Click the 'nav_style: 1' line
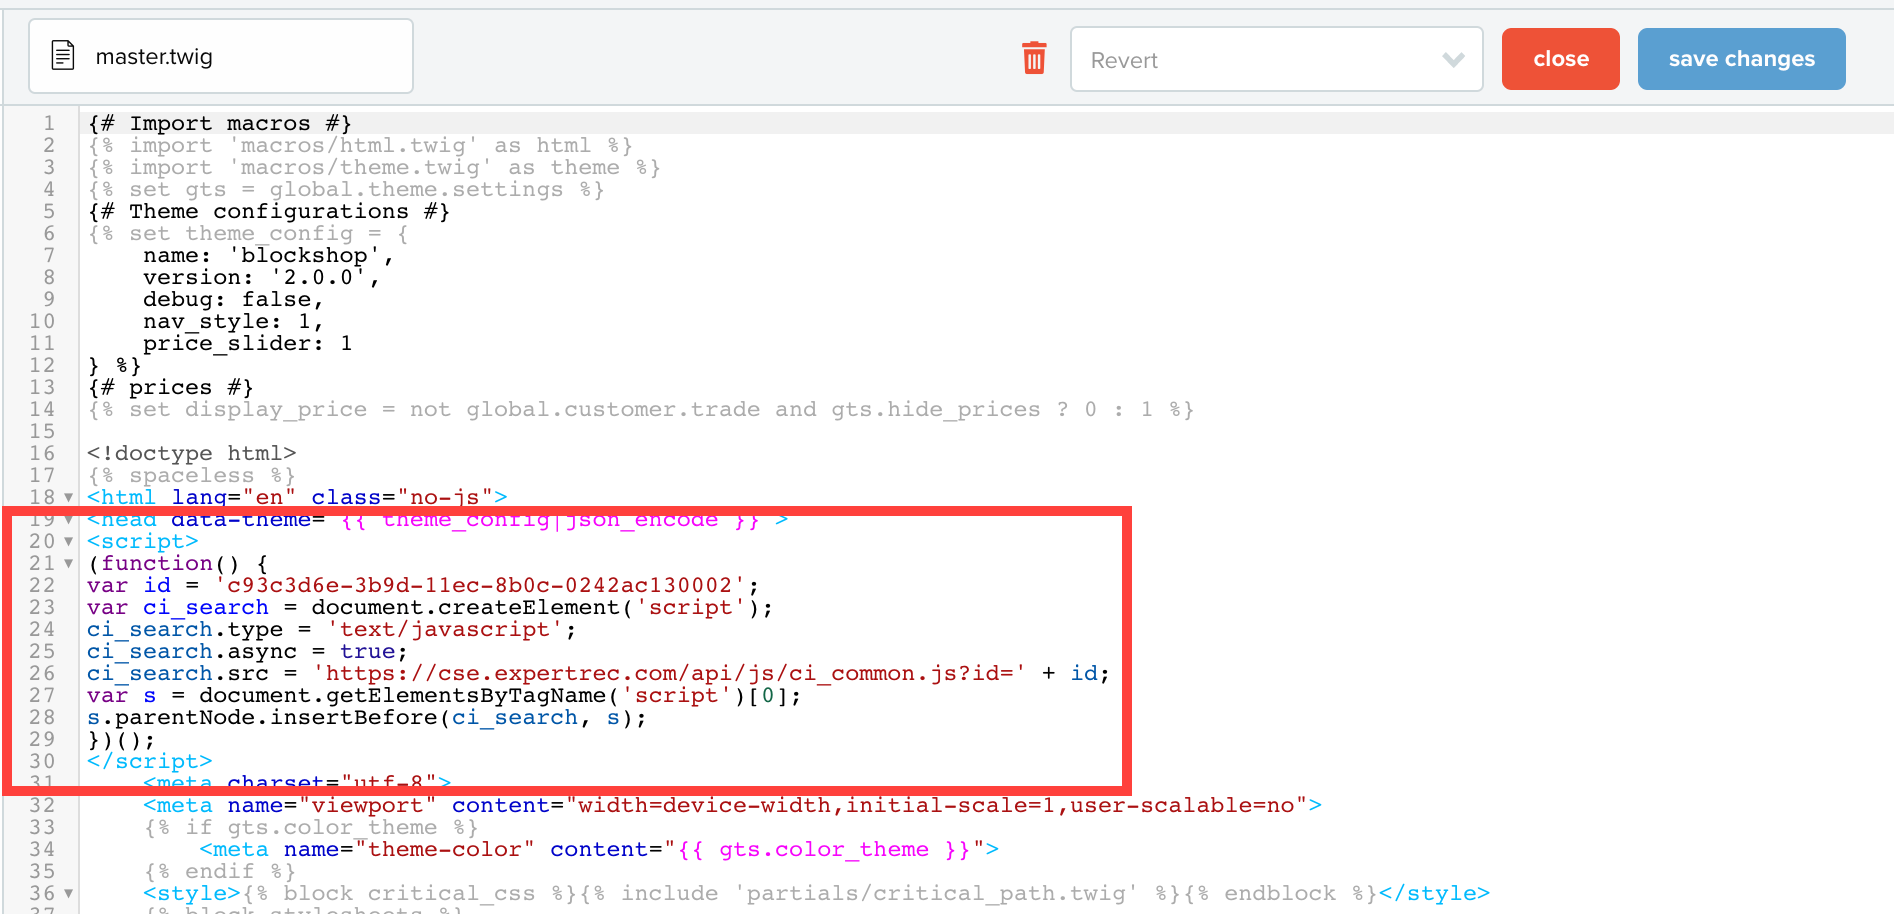This screenshot has height=914, width=1894. click(x=233, y=321)
